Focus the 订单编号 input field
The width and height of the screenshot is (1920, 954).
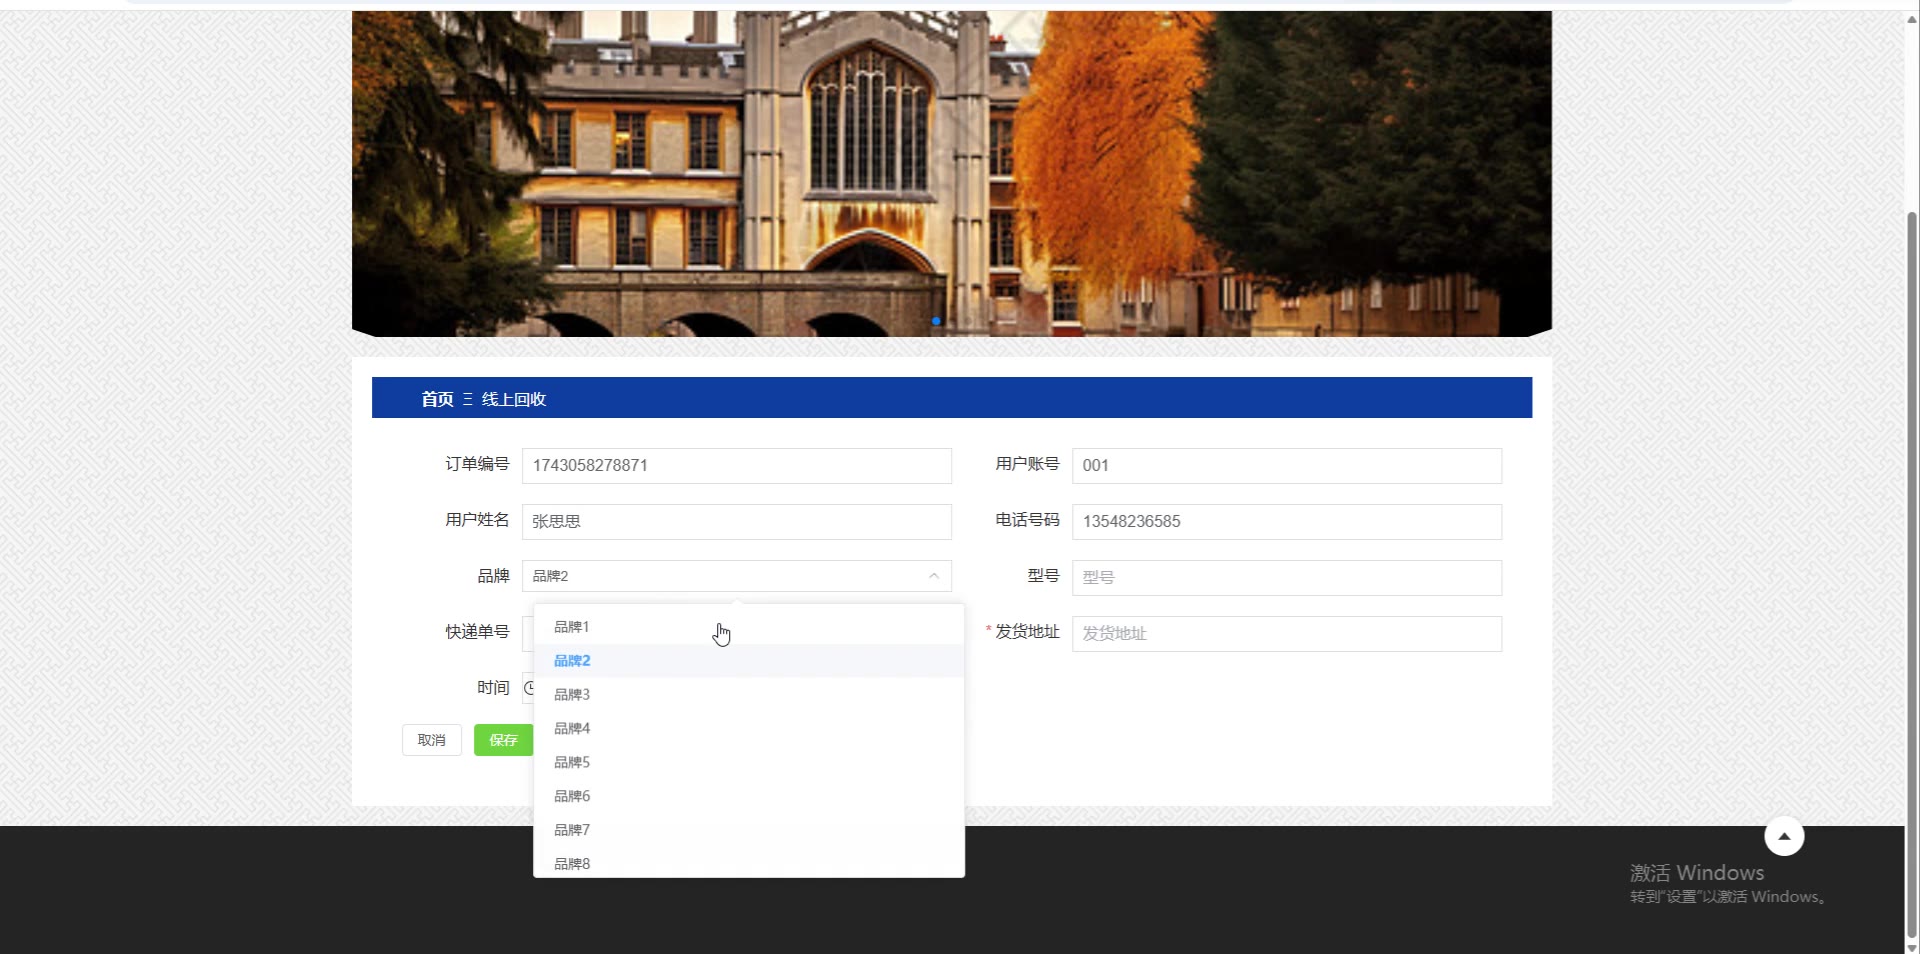click(737, 466)
